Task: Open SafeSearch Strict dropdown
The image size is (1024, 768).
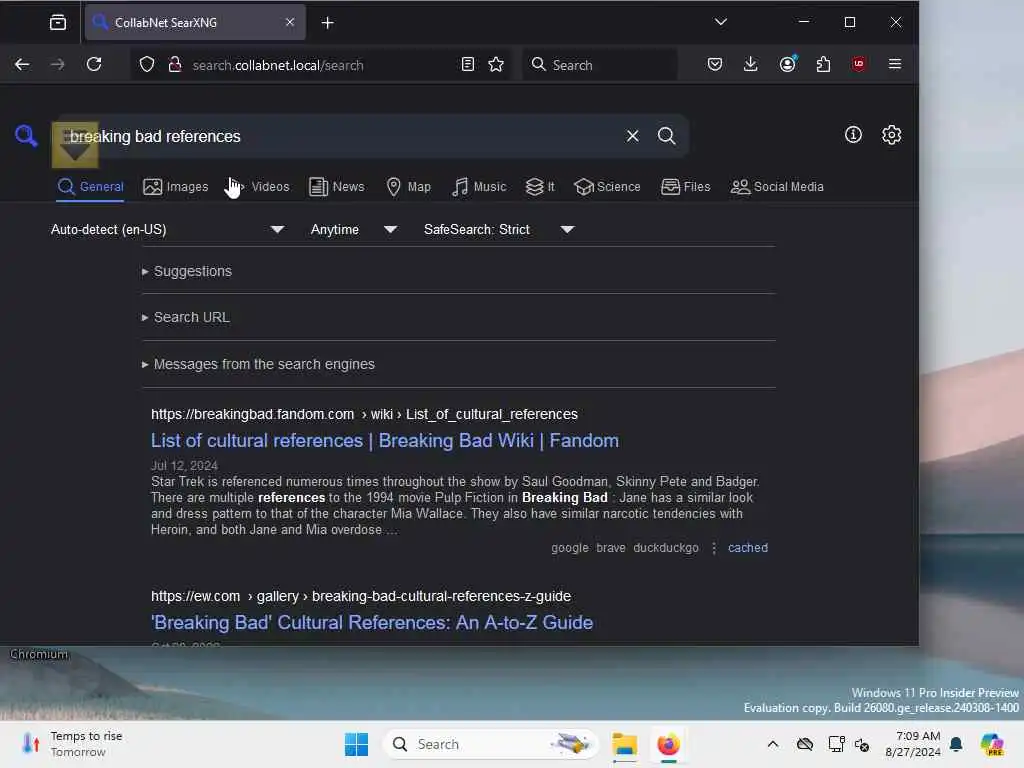Action: pos(499,229)
